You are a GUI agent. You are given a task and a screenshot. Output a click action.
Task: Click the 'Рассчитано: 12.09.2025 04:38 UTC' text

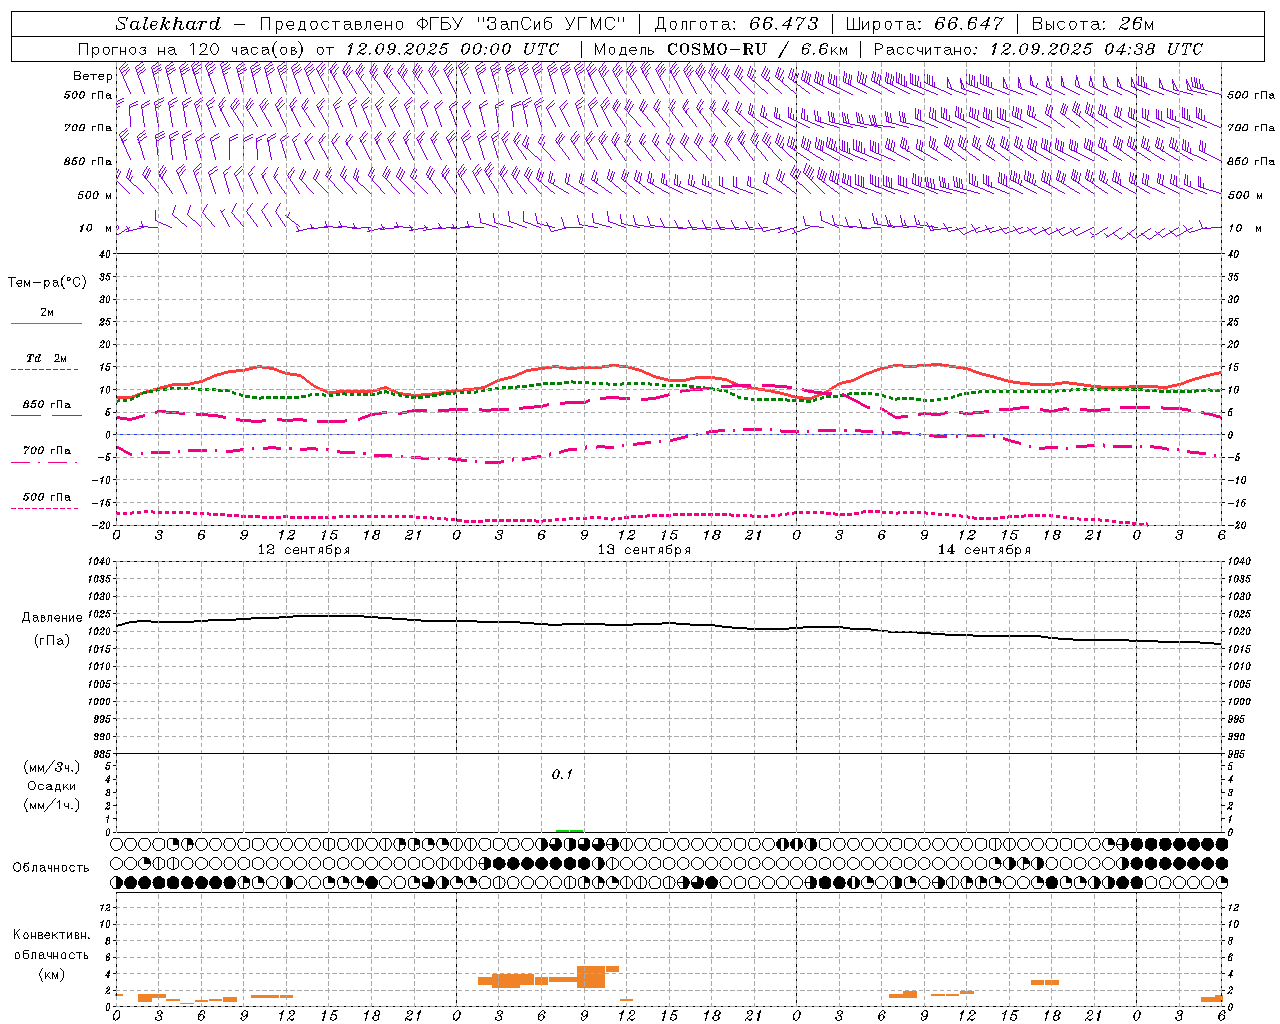coord(1038,49)
